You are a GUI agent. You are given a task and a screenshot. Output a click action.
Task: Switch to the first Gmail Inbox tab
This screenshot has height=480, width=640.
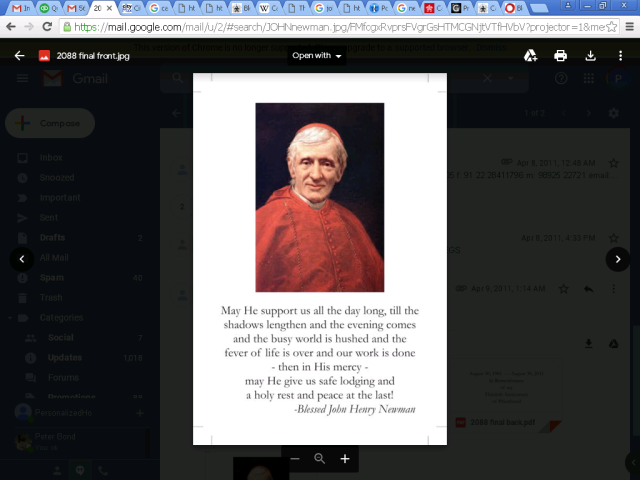pos(21,8)
